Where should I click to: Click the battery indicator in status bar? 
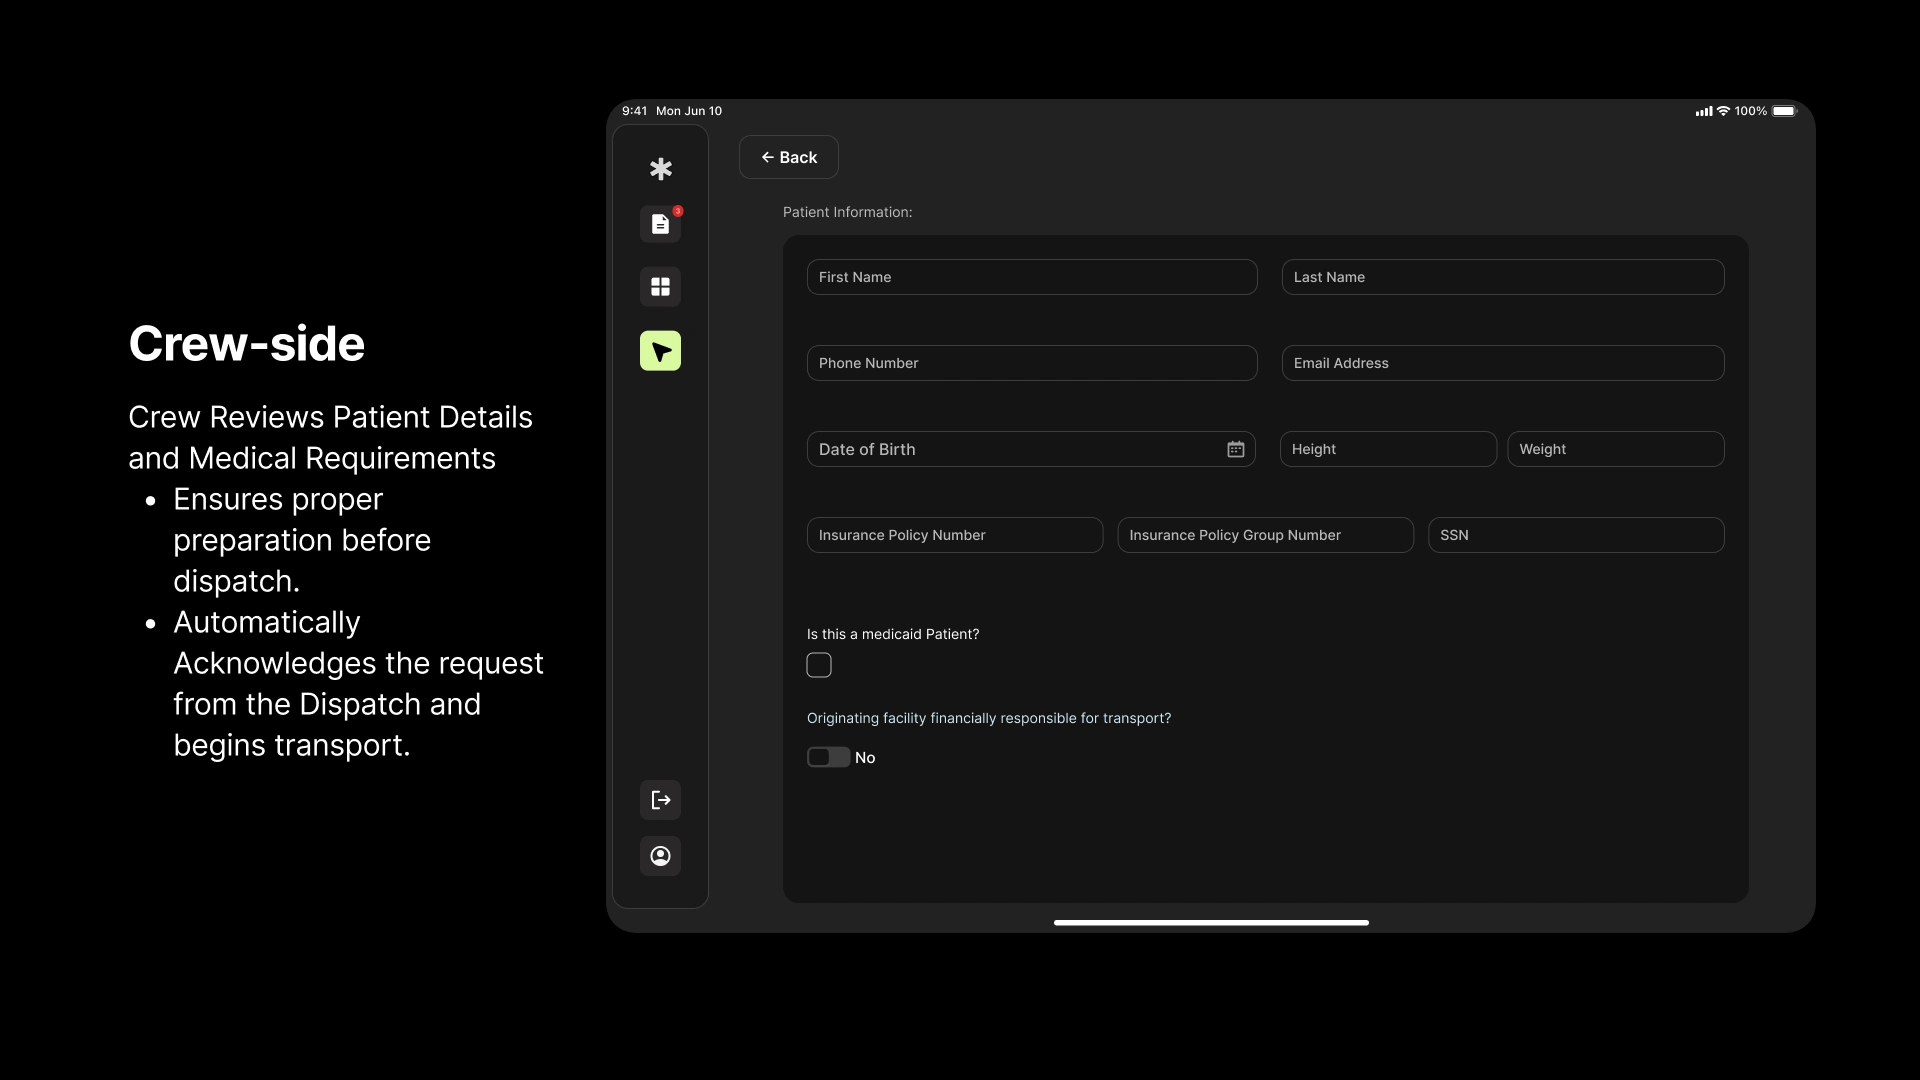click(x=1784, y=111)
